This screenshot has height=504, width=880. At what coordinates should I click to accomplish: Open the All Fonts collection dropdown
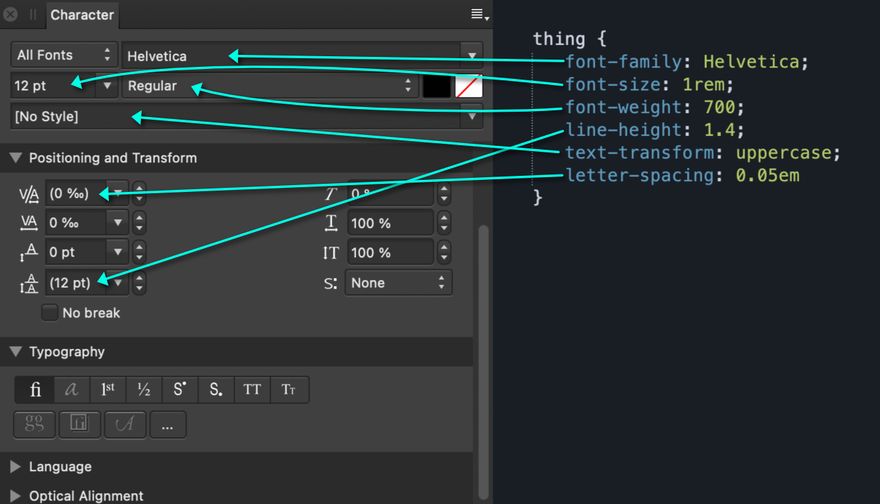(64, 56)
